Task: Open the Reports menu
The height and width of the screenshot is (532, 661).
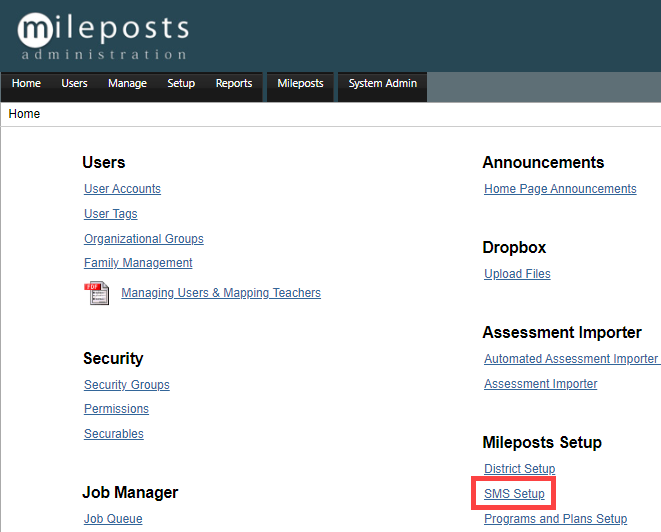Action: 234,83
